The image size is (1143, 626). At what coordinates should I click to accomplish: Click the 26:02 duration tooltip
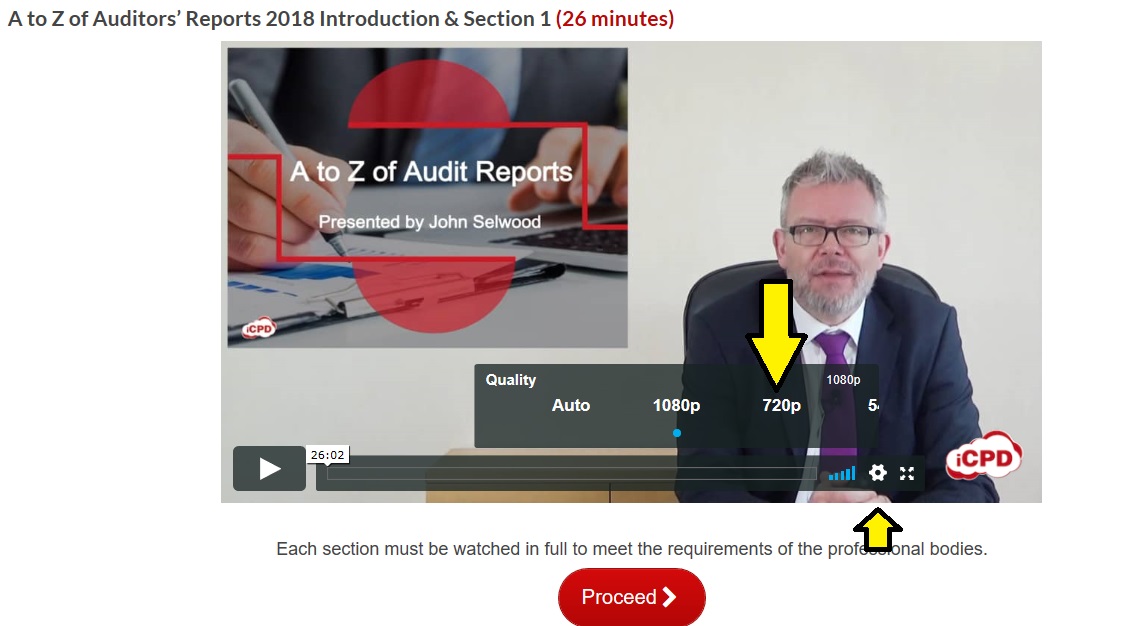coord(327,455)
